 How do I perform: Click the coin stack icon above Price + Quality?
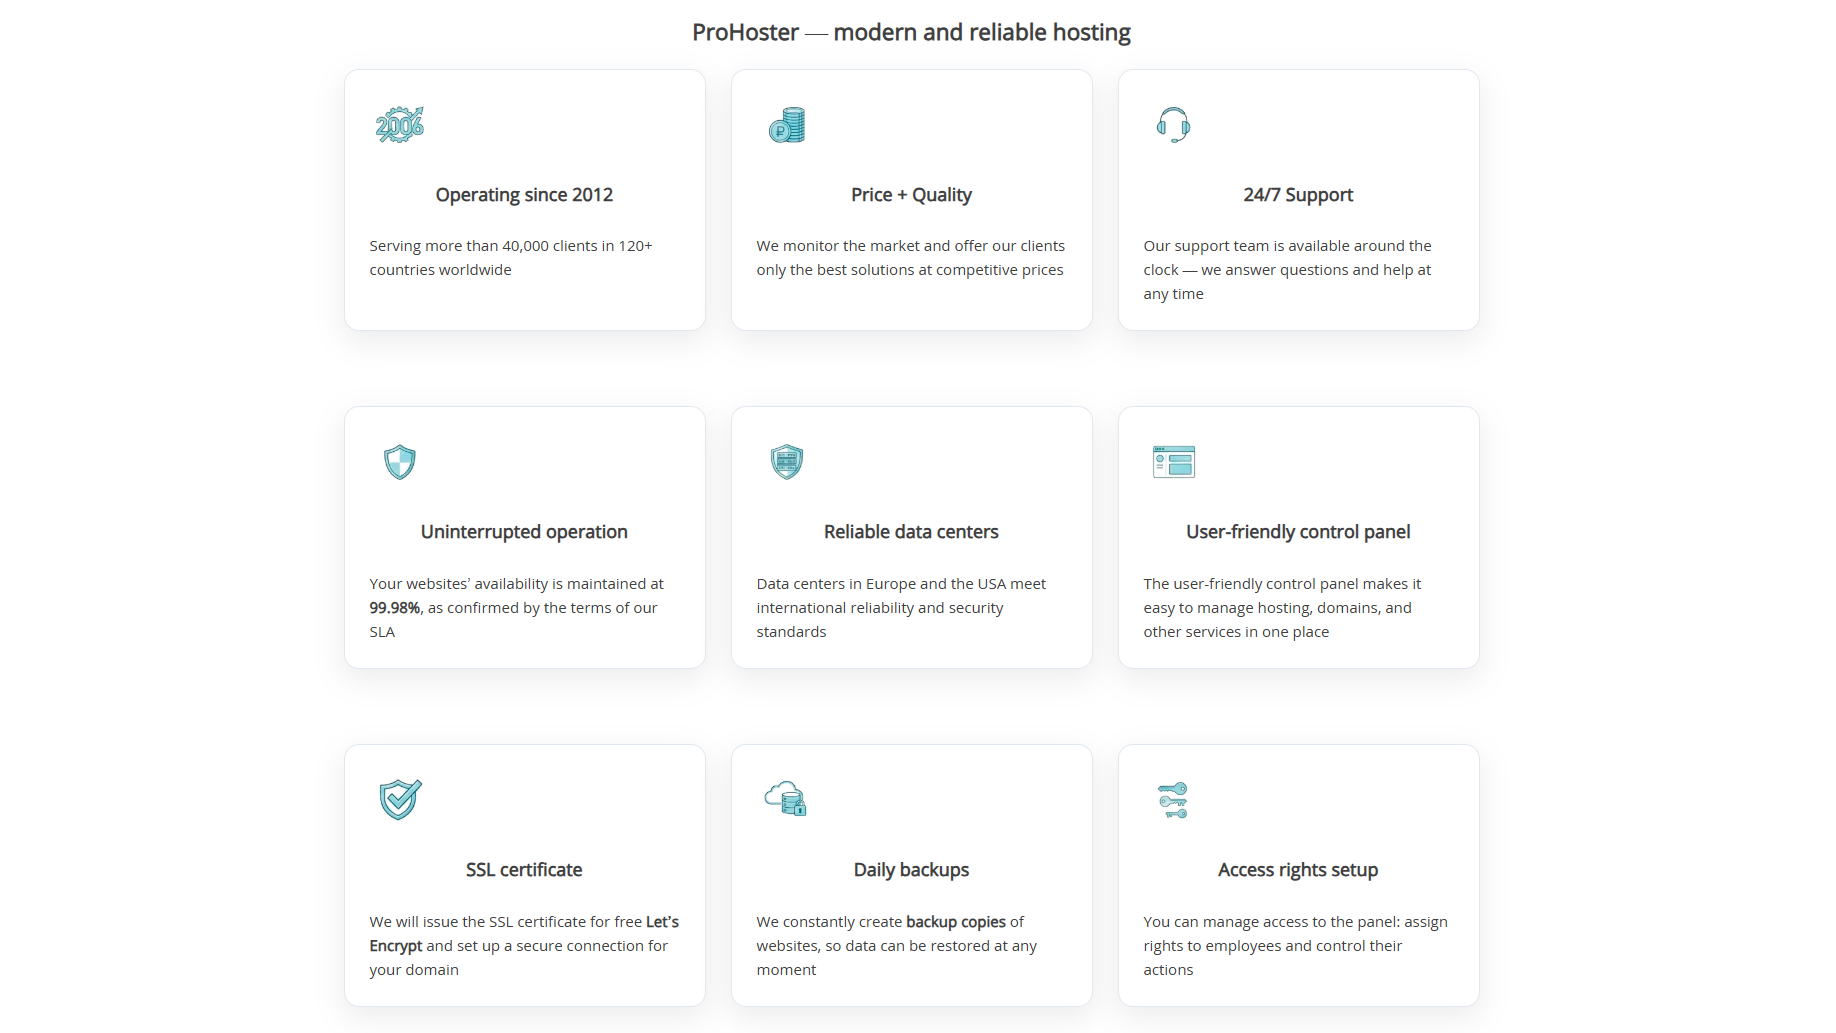point(787,125)
